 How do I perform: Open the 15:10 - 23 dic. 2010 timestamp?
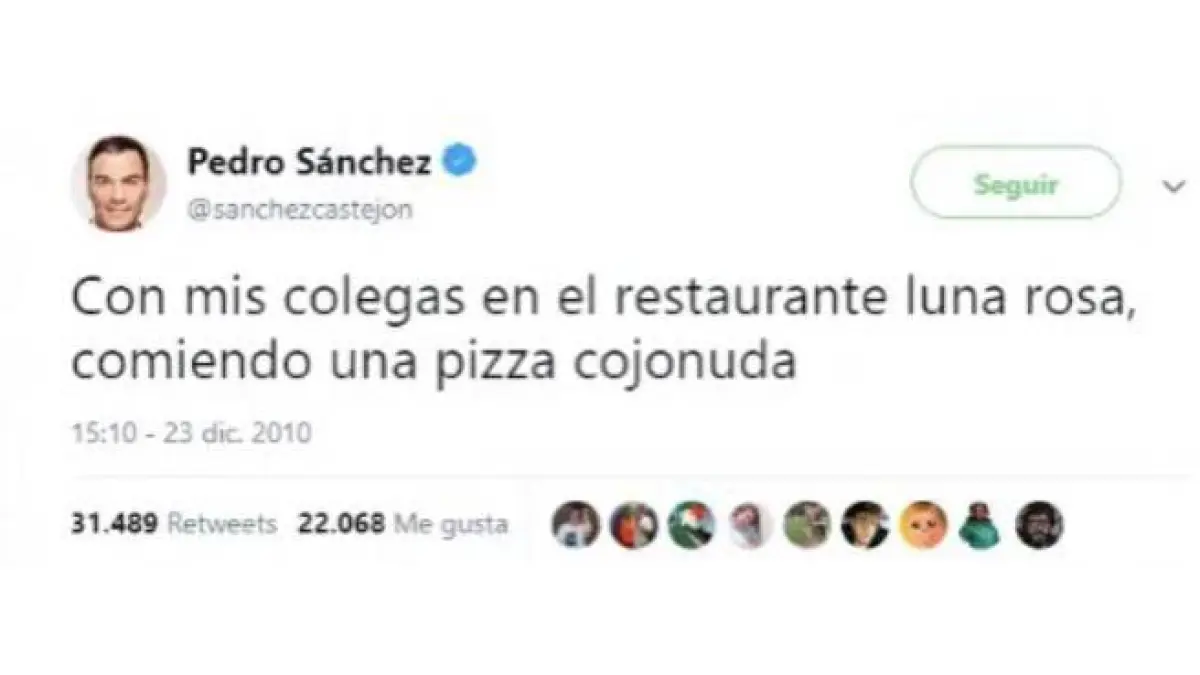pos(192,433)
